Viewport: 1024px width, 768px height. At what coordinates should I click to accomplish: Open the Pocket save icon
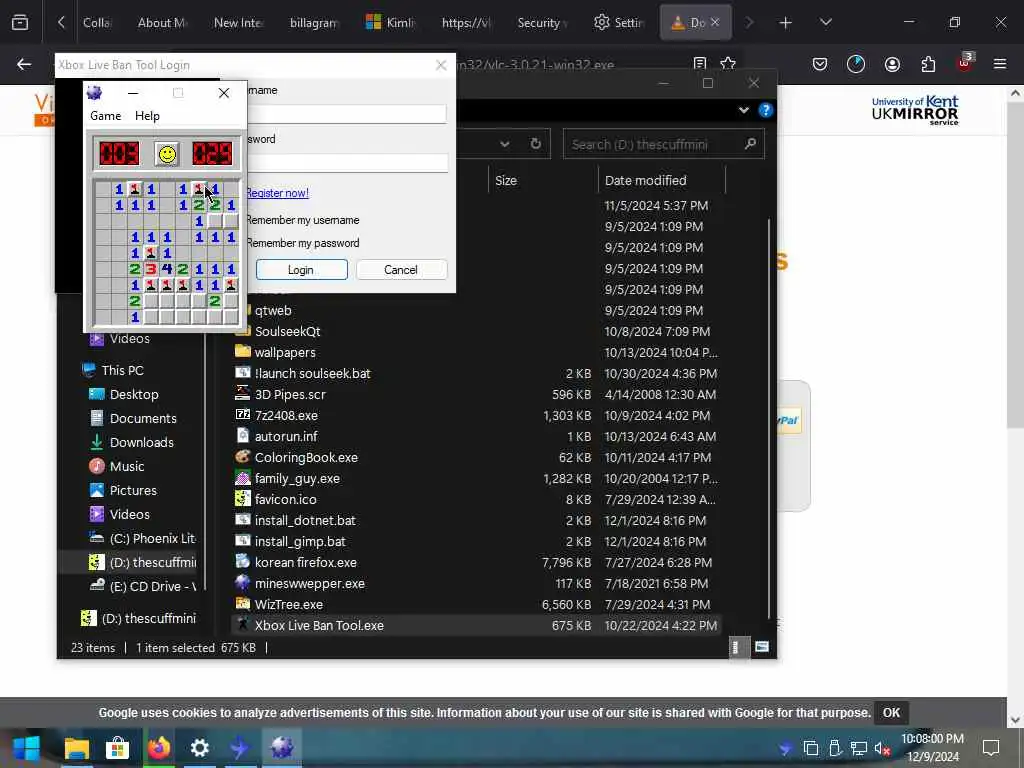click(x=820, y=64)
